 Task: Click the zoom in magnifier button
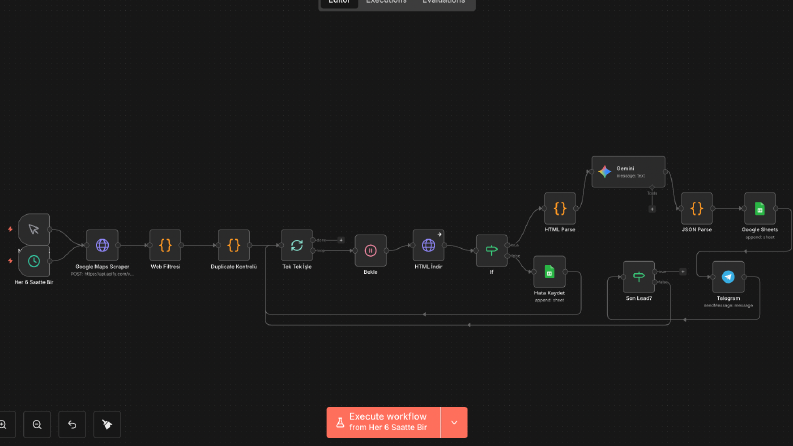(x=4, y=424)
